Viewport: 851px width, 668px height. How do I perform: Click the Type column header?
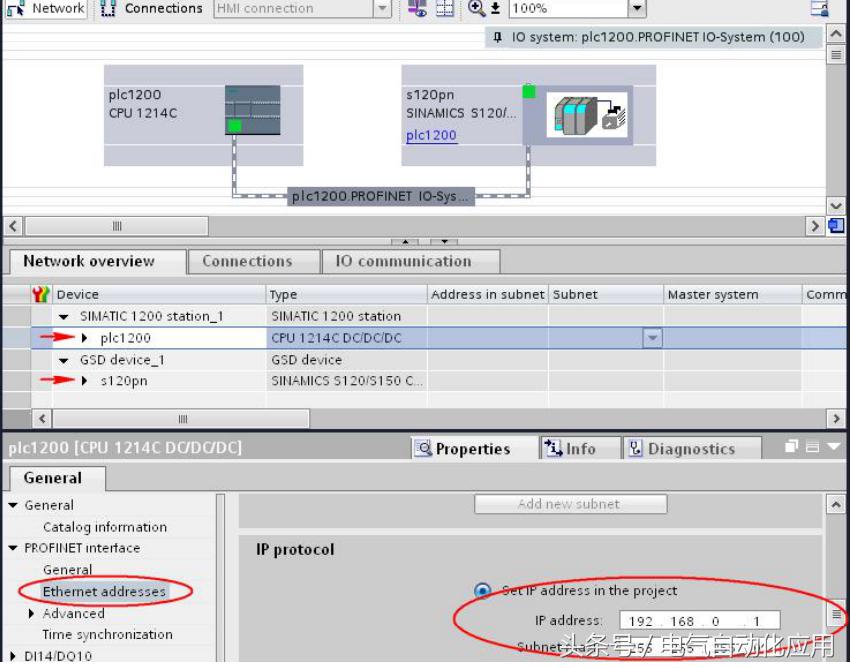click(346, 295)
